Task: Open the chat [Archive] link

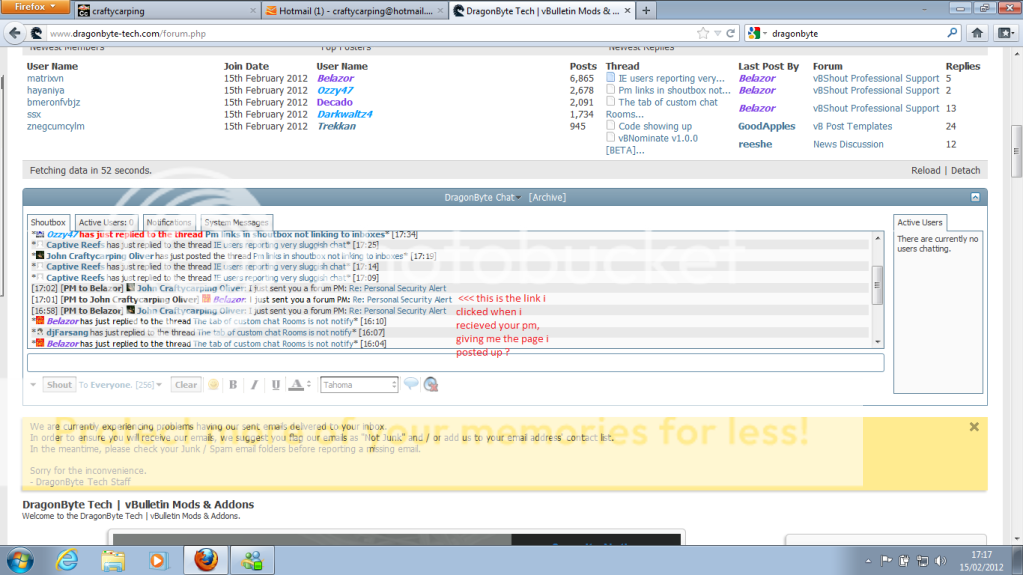Action: pyautogui.click(x=547, y=197)
